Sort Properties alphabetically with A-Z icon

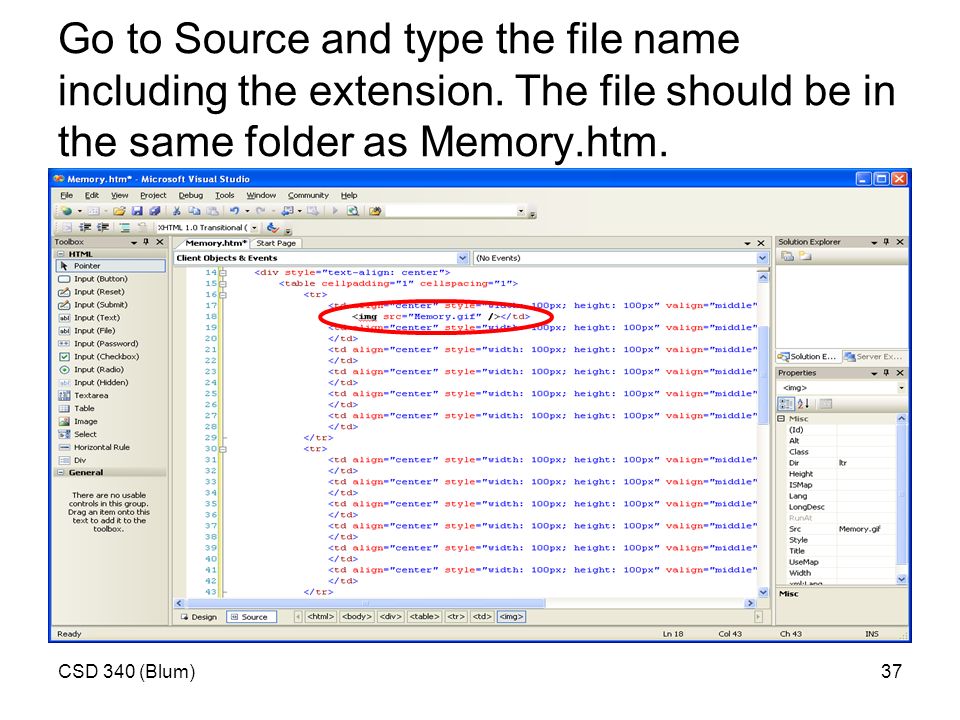[x=803, y=403]
